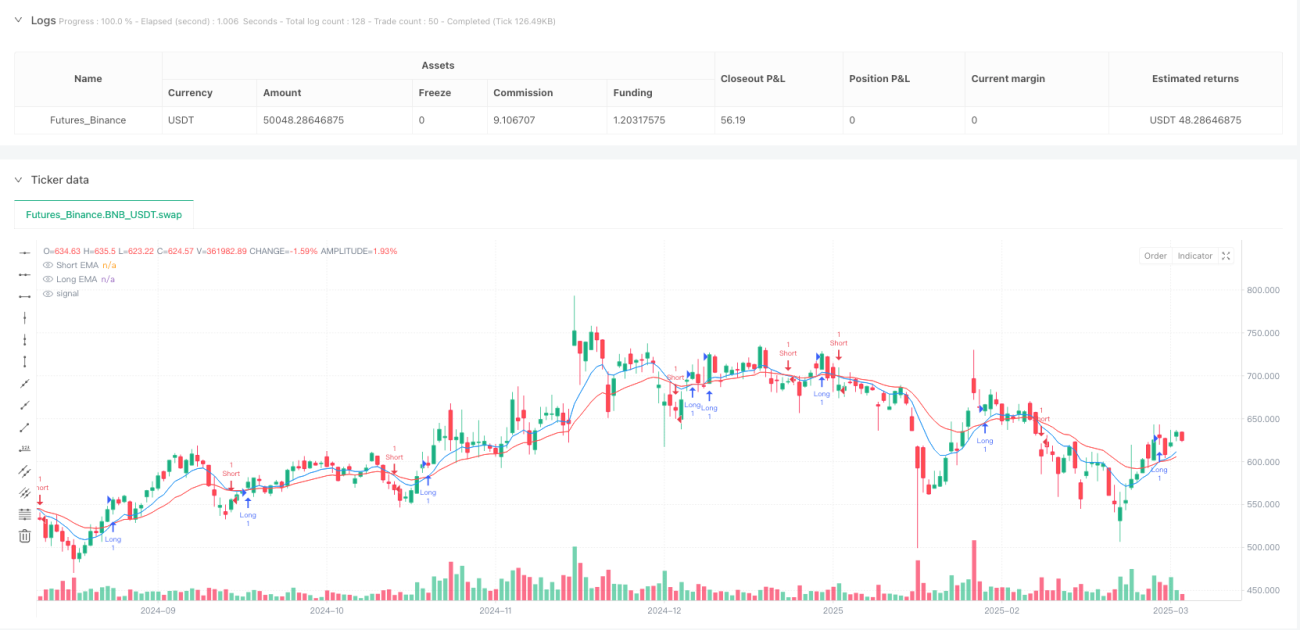The width and height of the screenshot is (1300, 630).
Task: Click the Order button on chart
Action: (x=1155, y=256)
